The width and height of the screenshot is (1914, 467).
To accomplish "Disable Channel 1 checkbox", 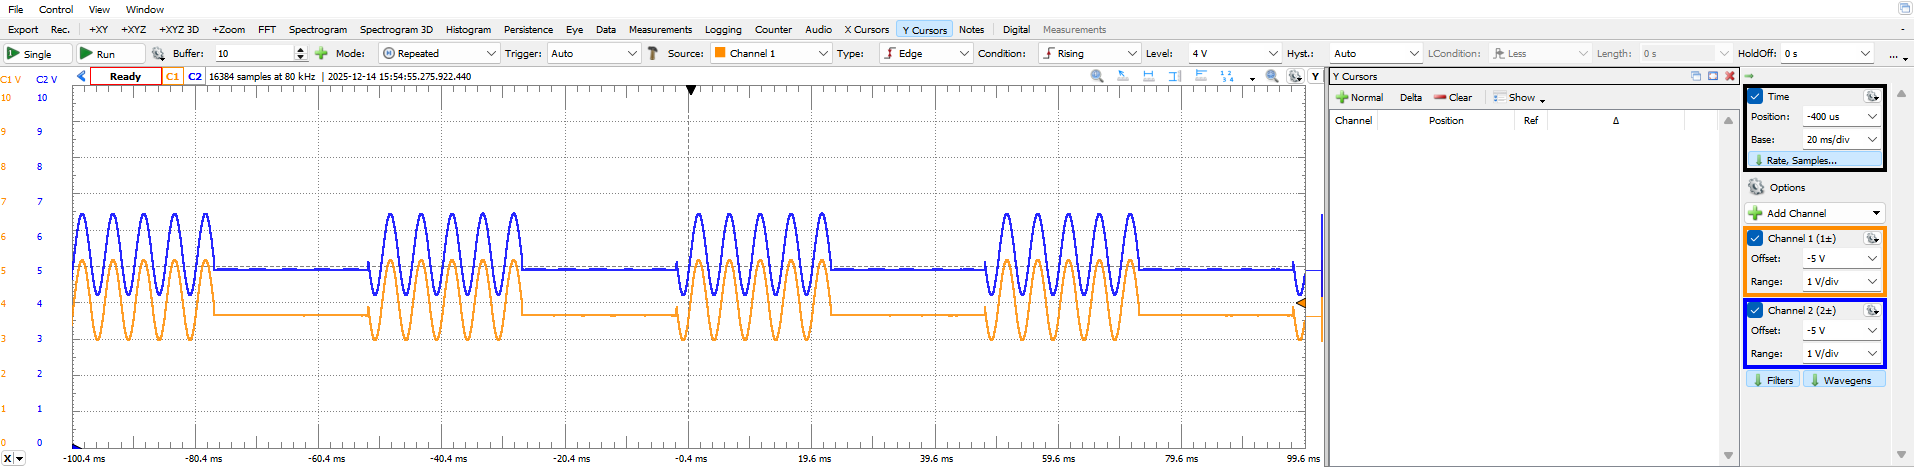I will (x=1755, y=239).
